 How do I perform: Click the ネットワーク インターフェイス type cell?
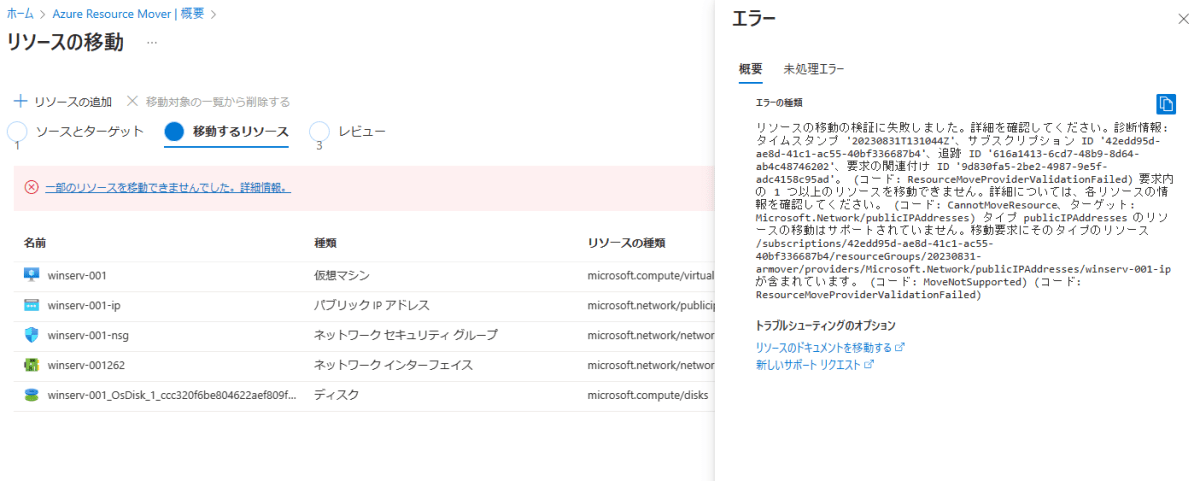tap(393, 365)
